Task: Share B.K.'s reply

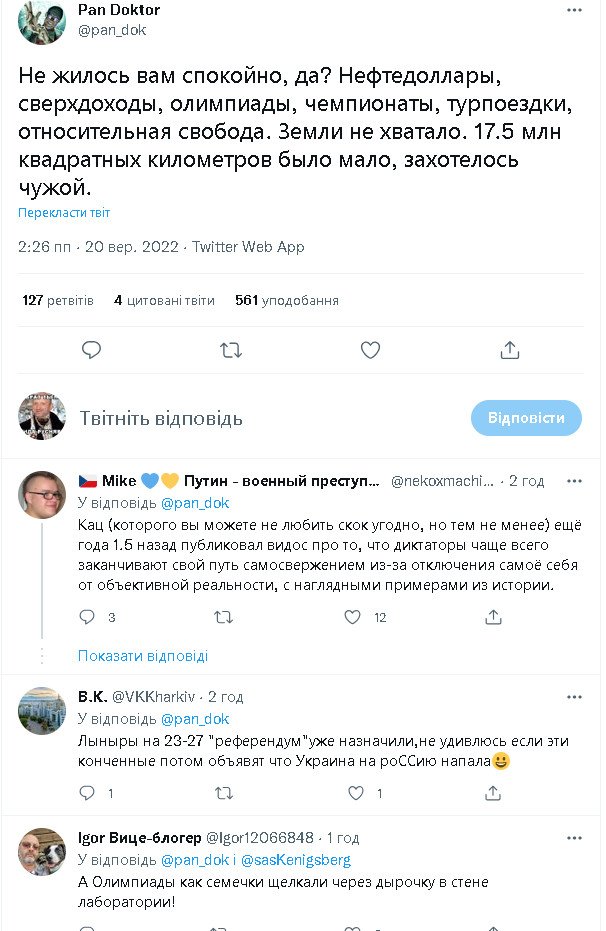Action: point(494,793)
